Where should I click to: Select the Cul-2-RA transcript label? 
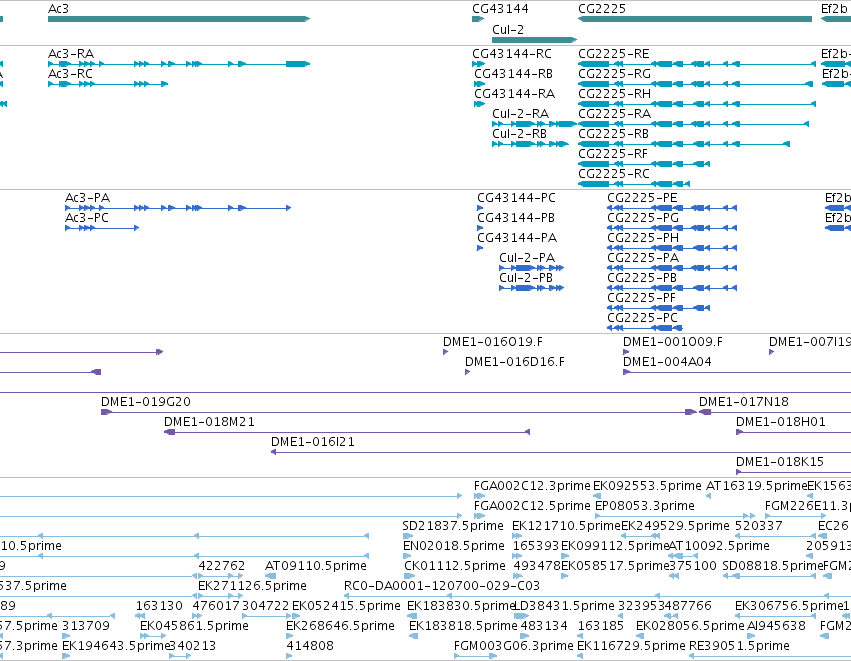(x=520, y=114)
